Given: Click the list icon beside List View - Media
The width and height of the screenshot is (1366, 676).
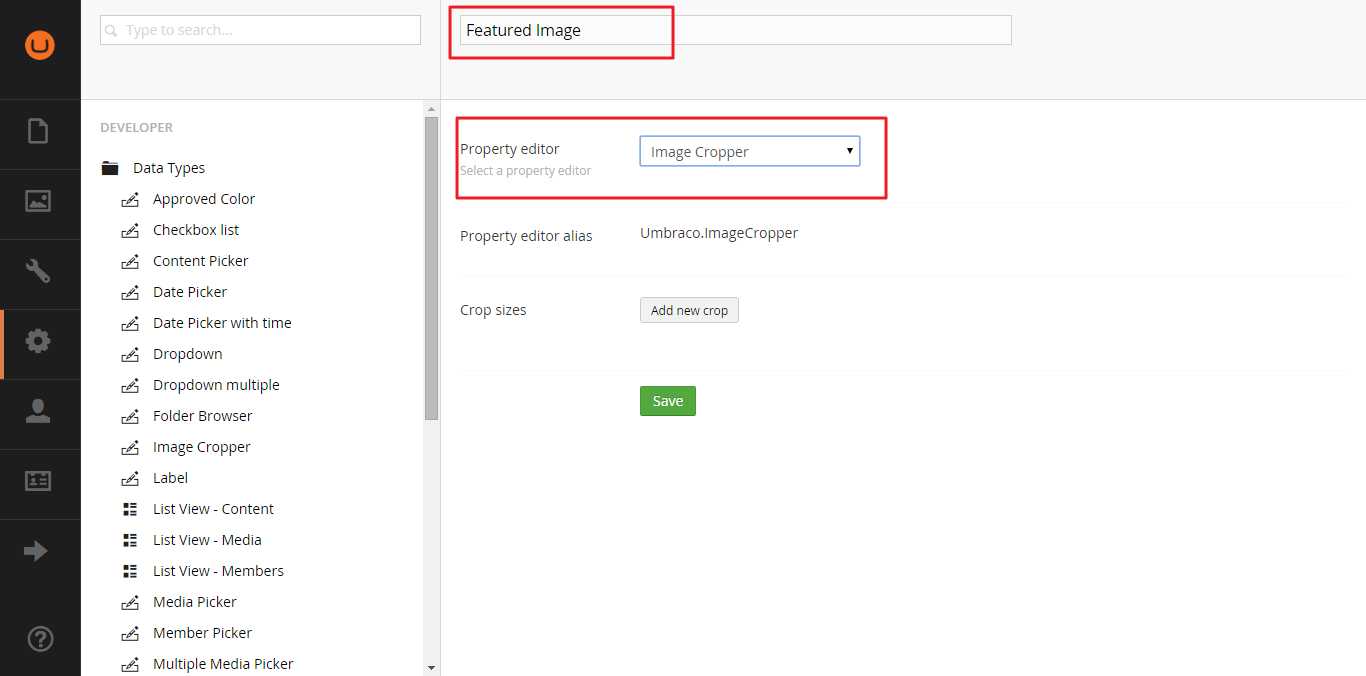Looking at the screenshot, I should pyautogui.click(x=130, y=541).
